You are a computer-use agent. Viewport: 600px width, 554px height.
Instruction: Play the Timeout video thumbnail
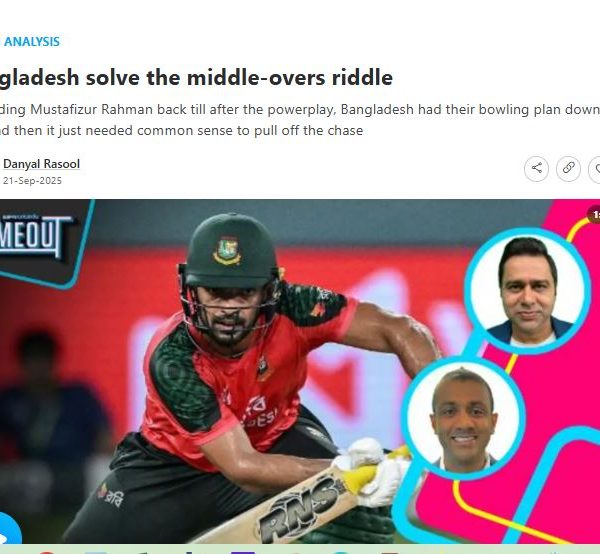pyautogui.click(x=300, y=371)
